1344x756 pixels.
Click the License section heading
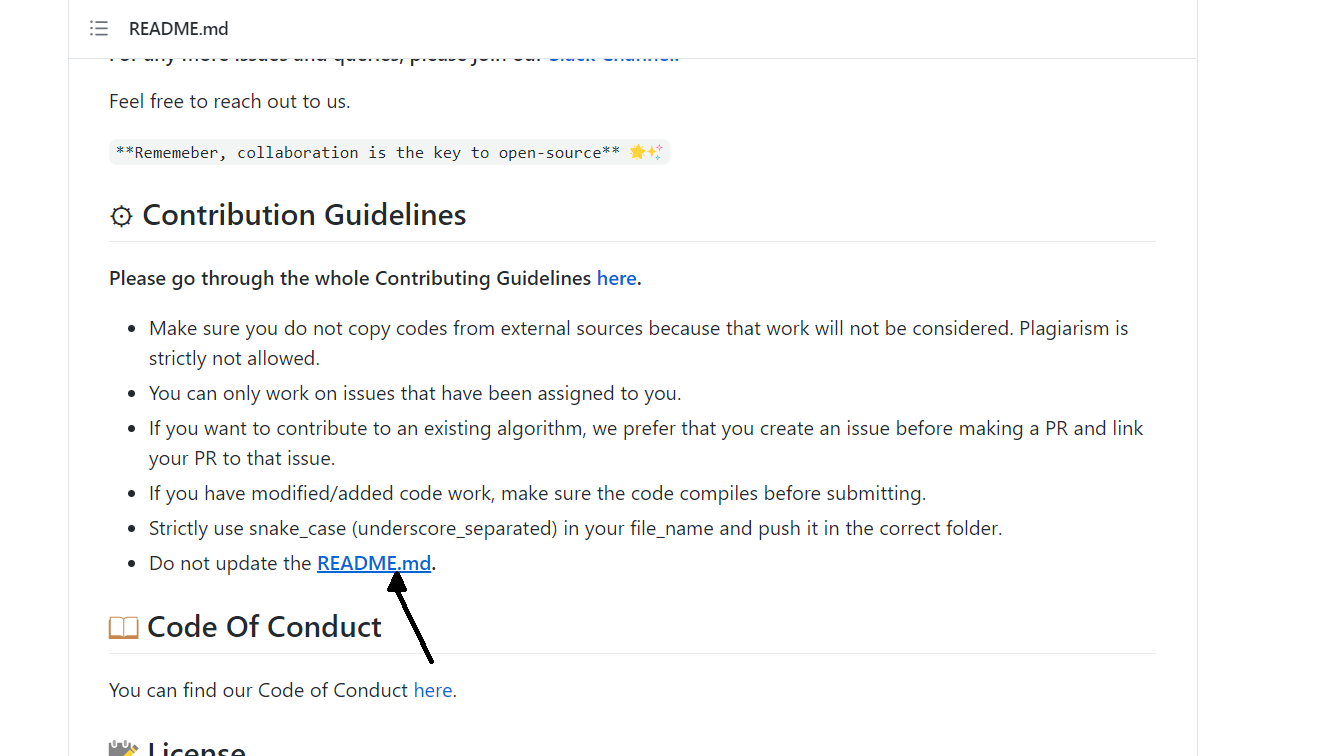click(x=196, y=748)
